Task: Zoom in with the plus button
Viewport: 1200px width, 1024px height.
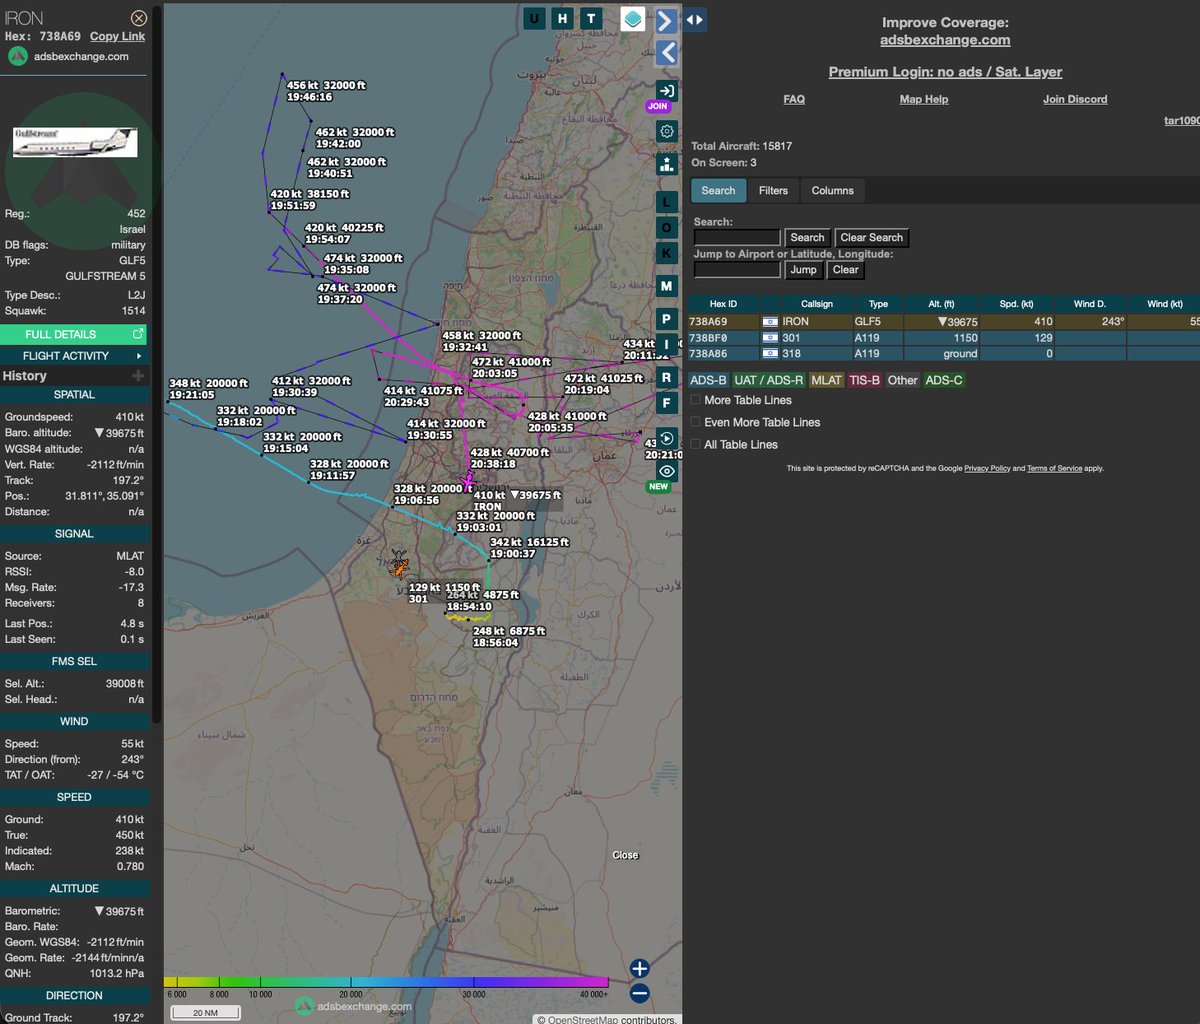Action: [640, 968]
